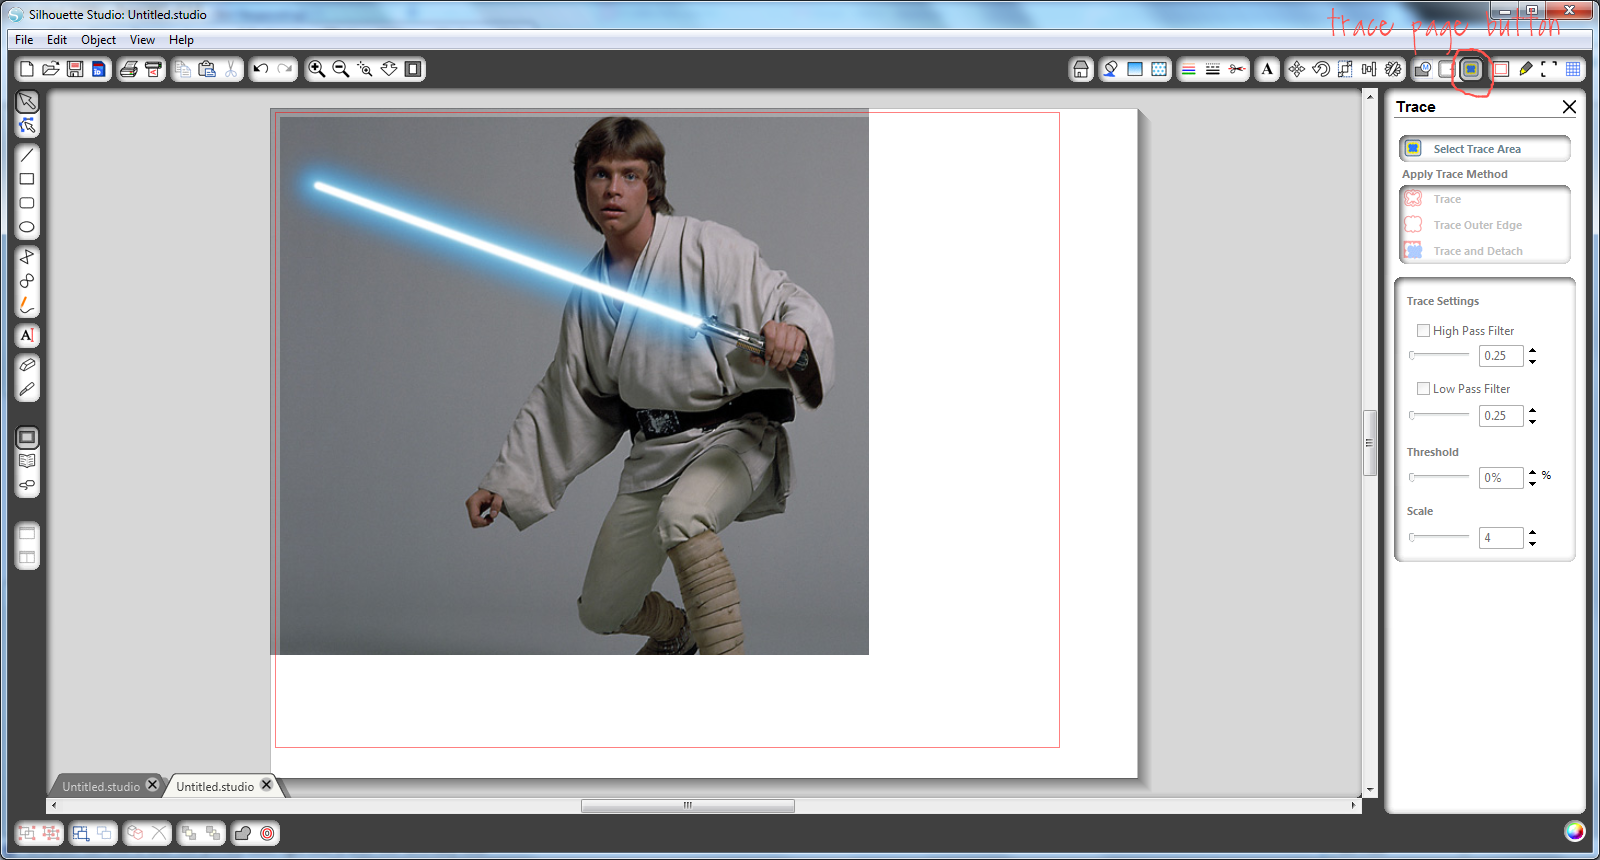The width and height of the screenshot is (1600, 860).
Task: Save the document using floppy disk icon
Action: (x=75, y=69)
